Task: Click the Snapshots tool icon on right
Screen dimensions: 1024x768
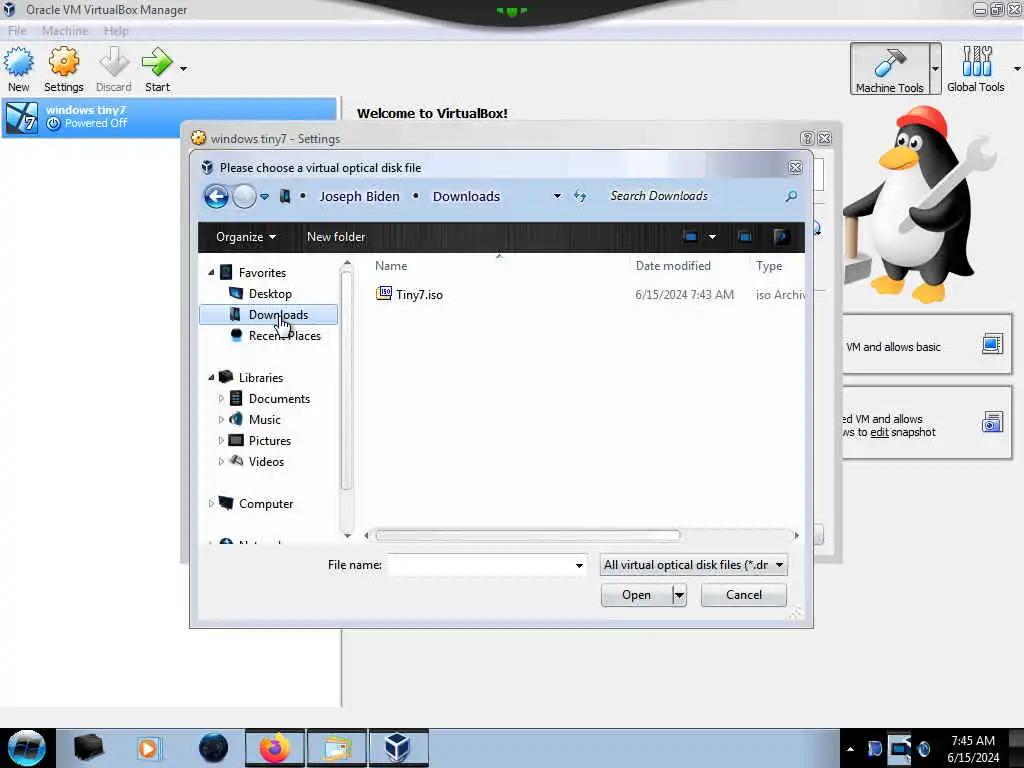Action: pos(992,423)
